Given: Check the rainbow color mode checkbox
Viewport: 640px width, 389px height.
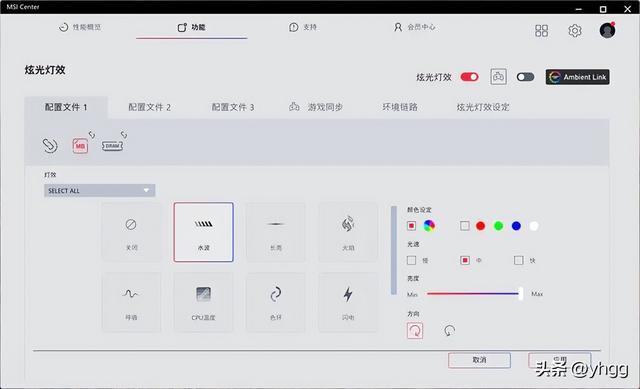Looking at the screenshot, I should tap(411, 226).
